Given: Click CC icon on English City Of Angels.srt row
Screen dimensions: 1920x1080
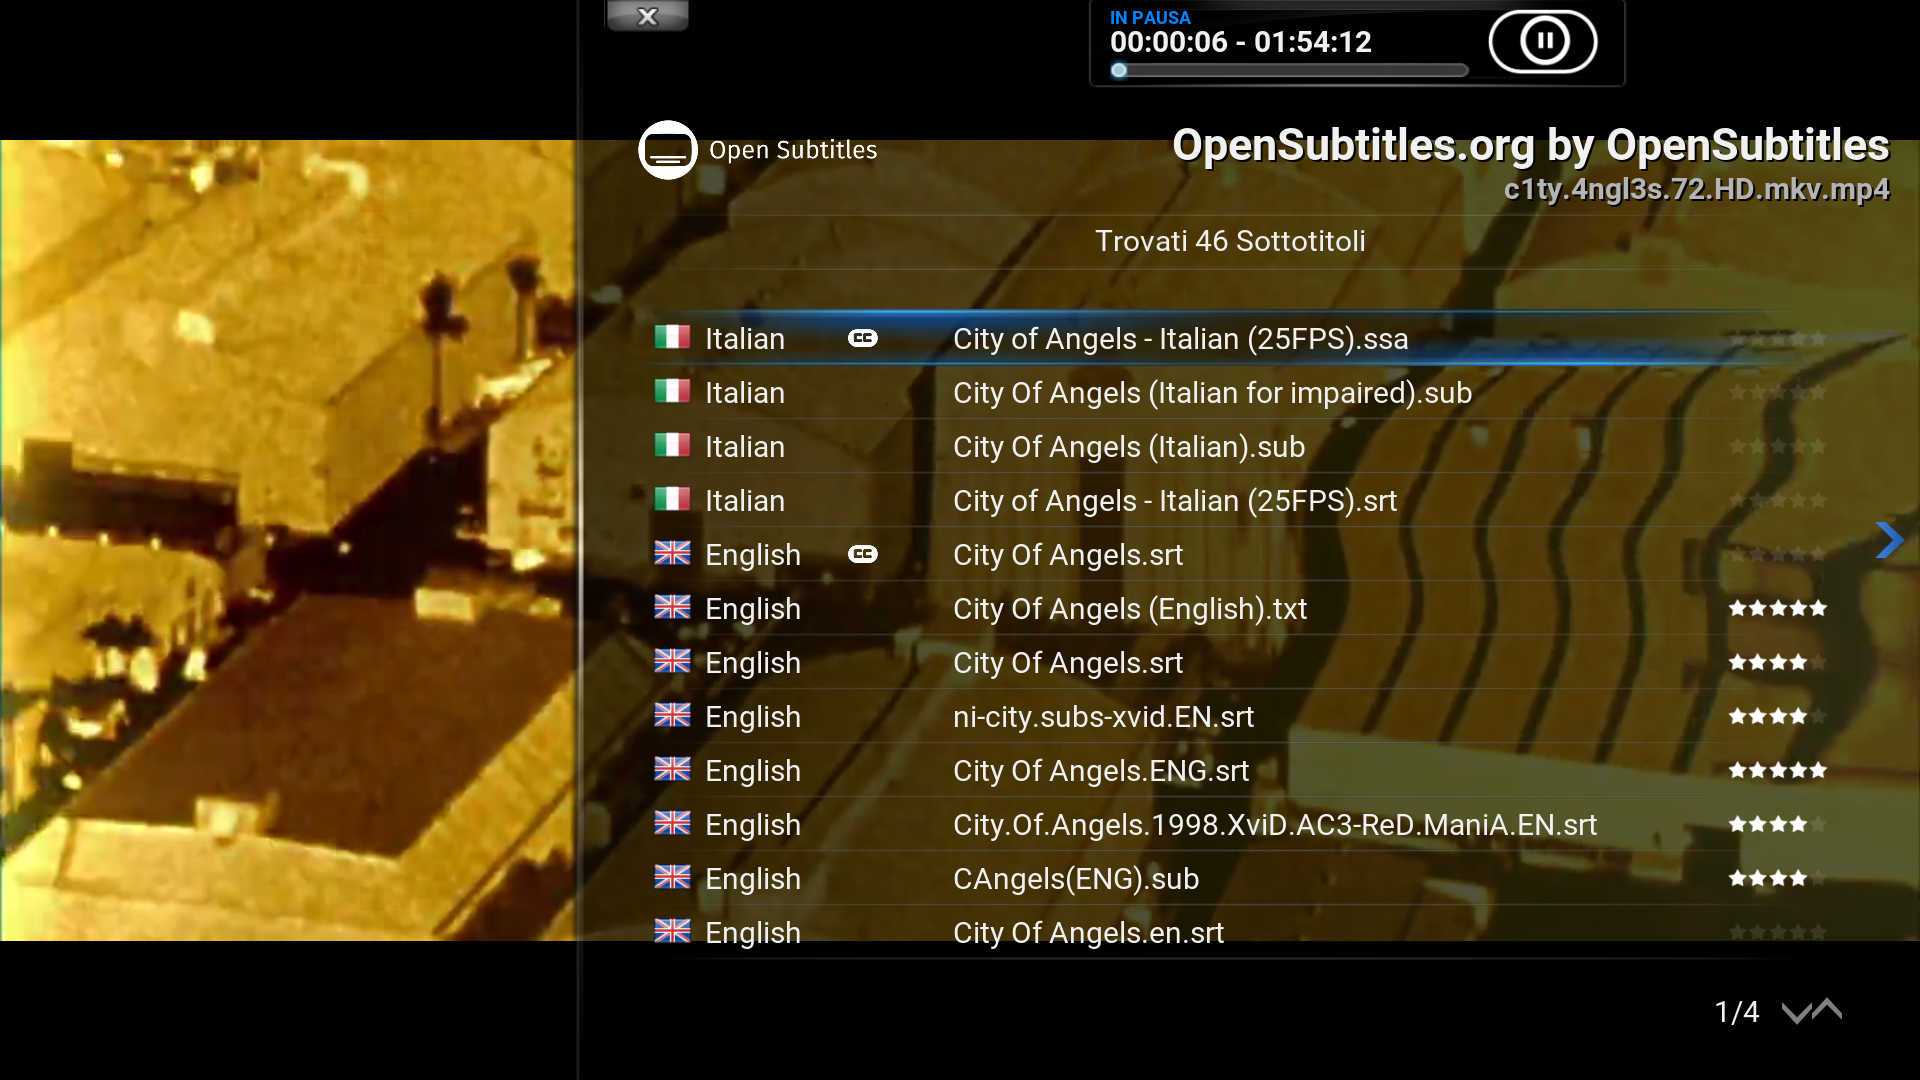Looking at the screenshot, I should 863,554.
